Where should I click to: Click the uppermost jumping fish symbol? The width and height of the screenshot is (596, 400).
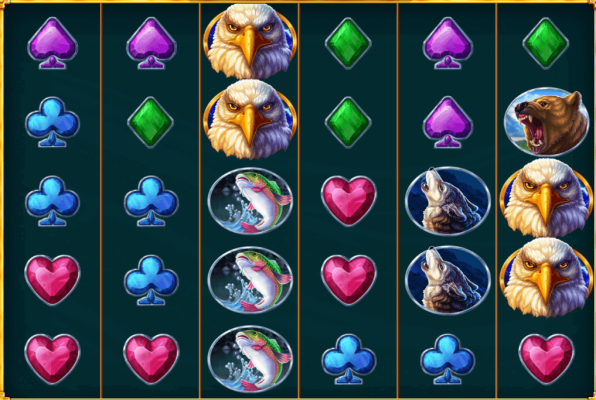(250, 201)
